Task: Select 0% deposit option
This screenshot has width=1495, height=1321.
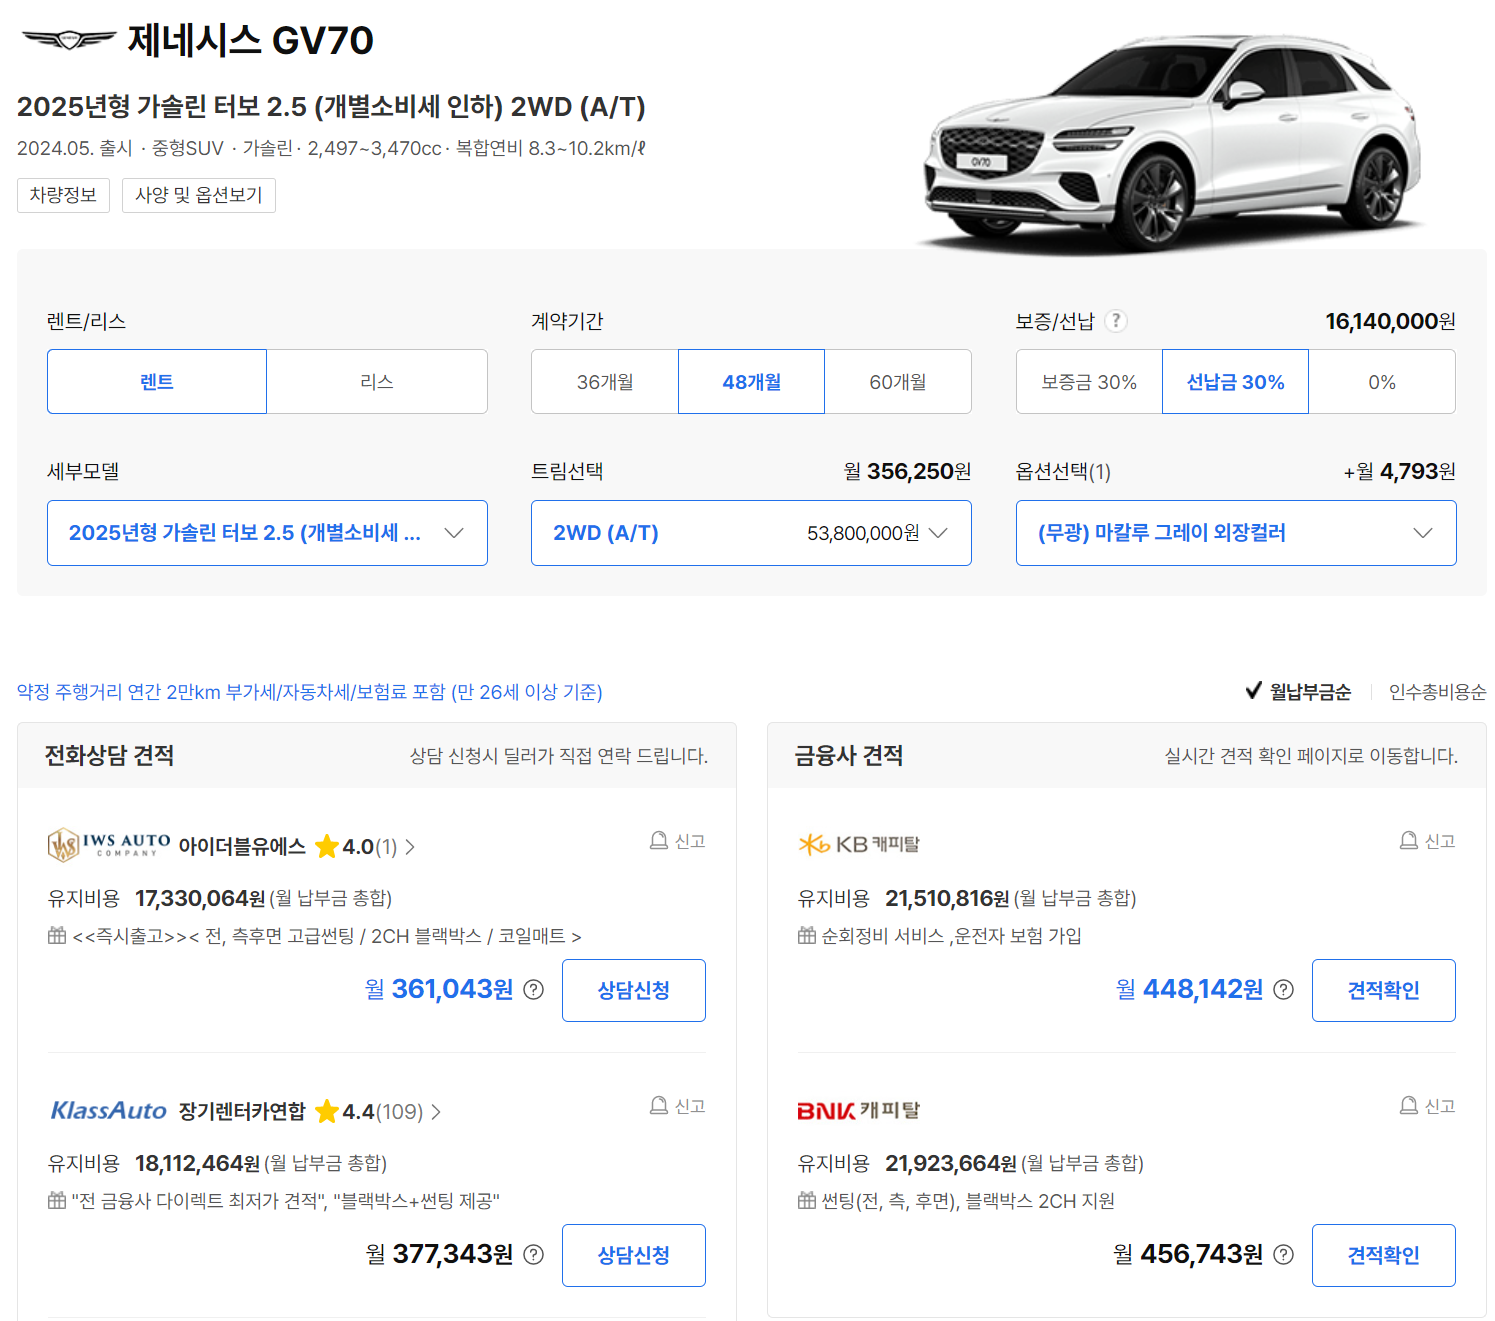Action: pos(1382,382)
